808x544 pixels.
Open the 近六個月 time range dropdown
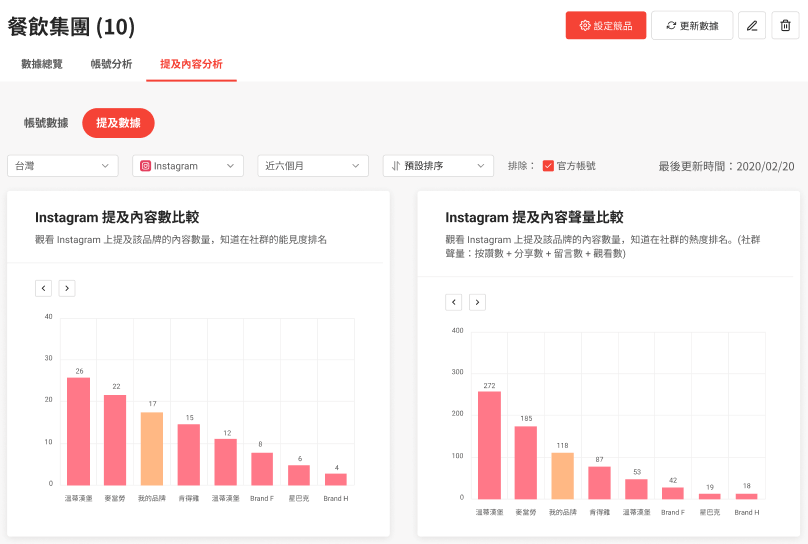click(x=313, y=166)
